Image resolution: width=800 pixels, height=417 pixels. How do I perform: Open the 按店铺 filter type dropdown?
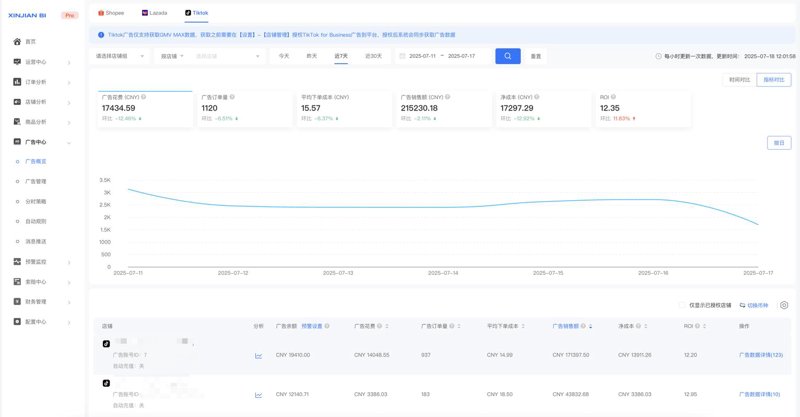click(172, 56)
